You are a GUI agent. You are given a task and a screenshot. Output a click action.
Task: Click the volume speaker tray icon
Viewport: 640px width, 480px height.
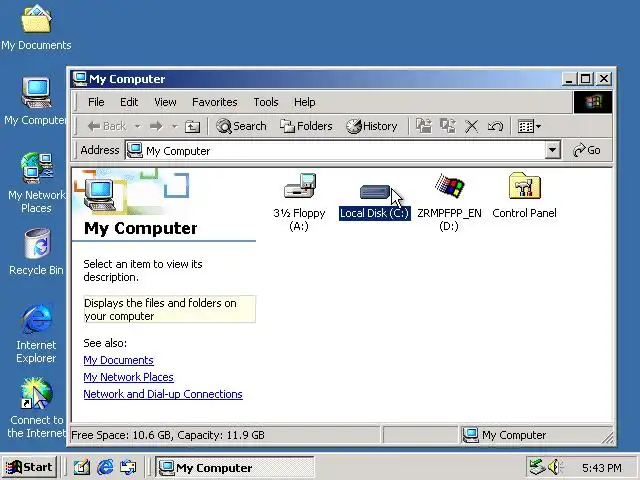(555, 467)
